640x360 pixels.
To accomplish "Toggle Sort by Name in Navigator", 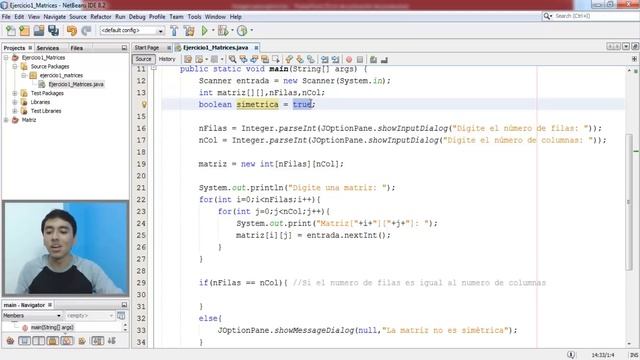I will click(97, 340).
